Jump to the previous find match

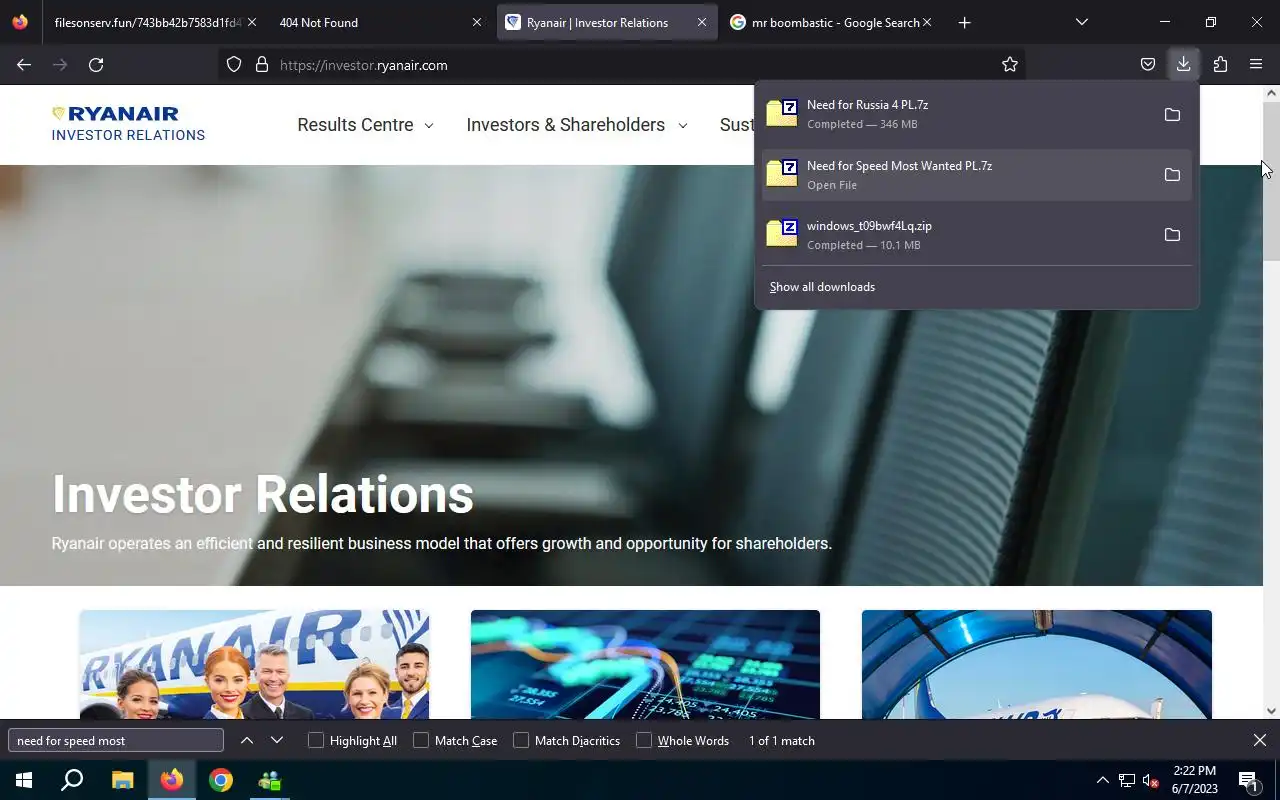[247, 740]
